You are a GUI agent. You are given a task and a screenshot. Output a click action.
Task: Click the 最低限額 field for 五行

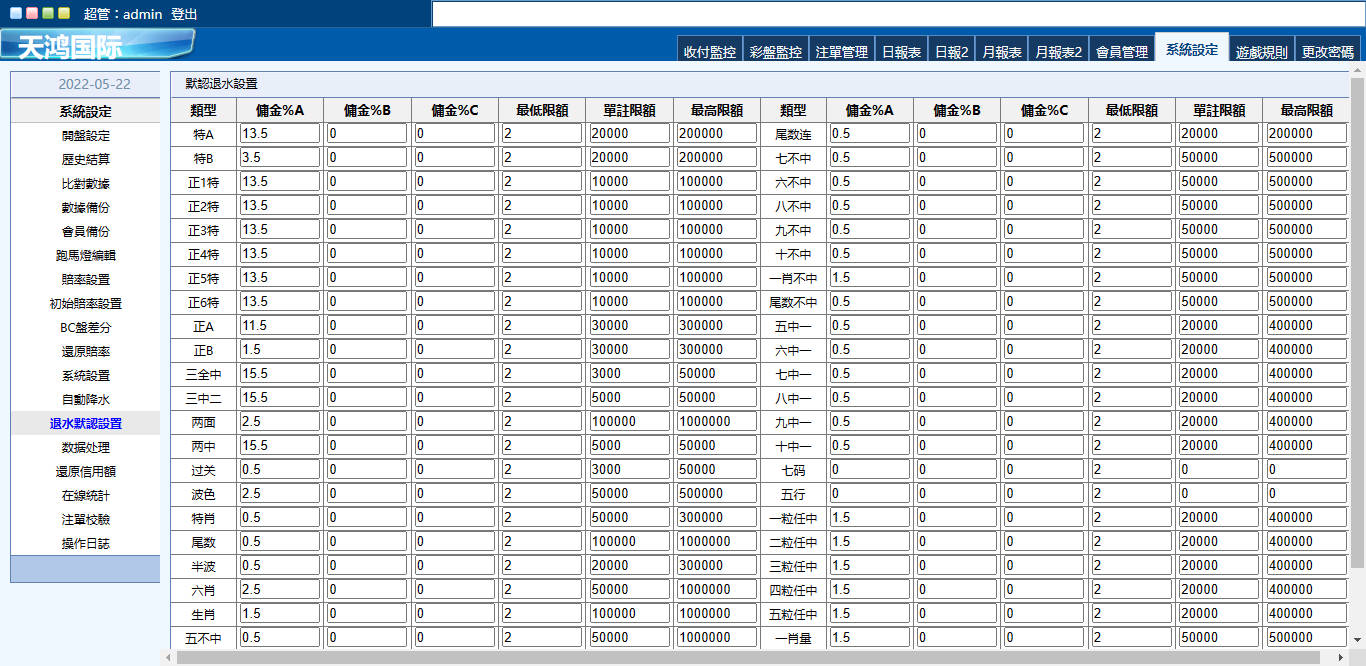pos(1132,493)
